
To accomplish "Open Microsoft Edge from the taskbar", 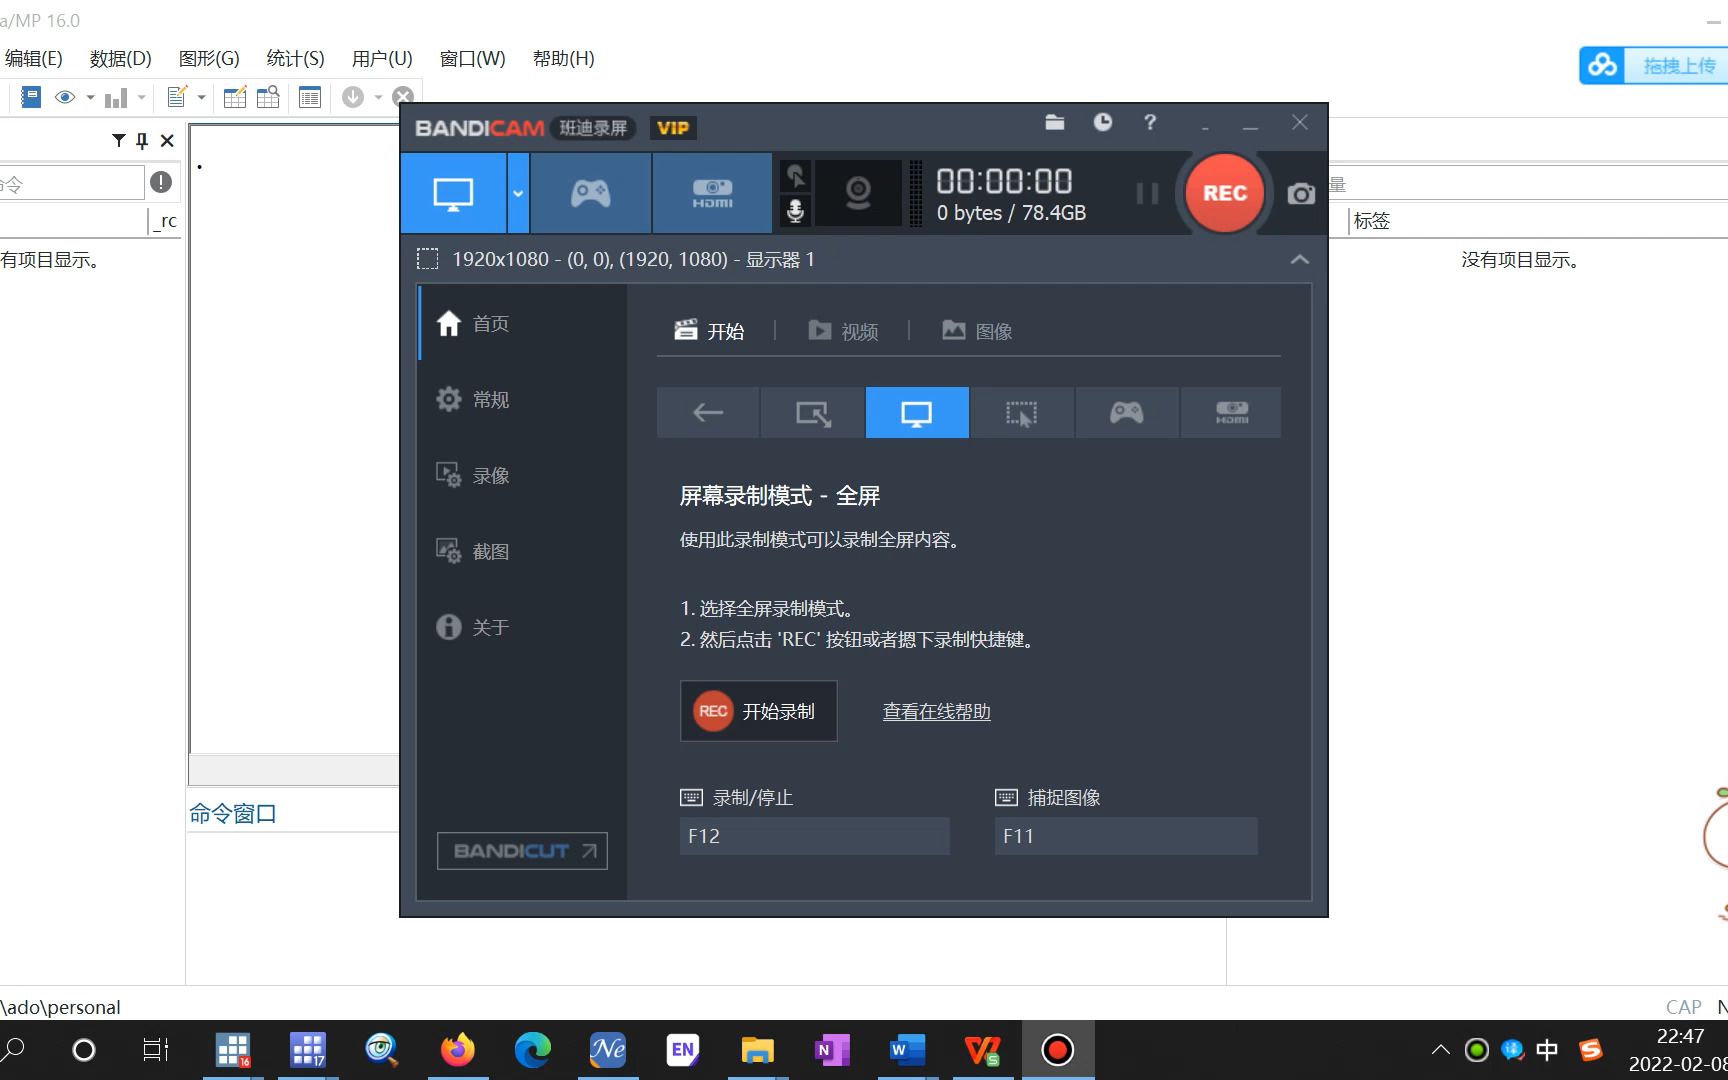I will coord(532,1049).
